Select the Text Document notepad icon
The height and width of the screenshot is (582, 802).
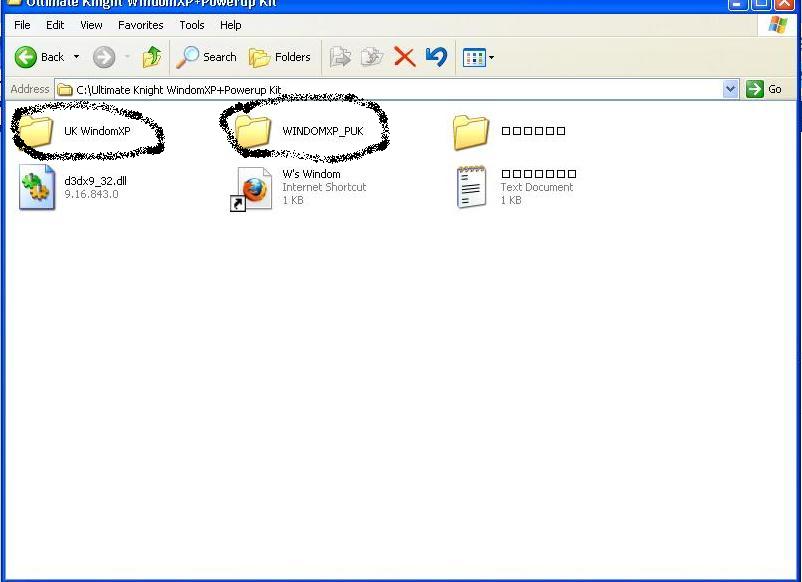pyautogui.click(x=471, y=187)
